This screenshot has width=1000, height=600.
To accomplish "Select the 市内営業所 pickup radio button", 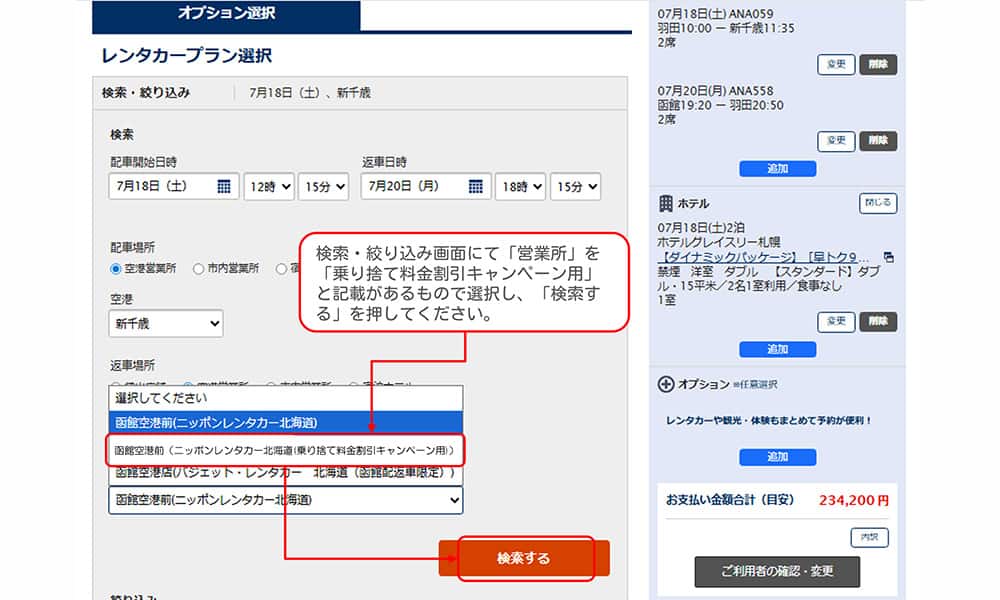I will pos(198,269).
